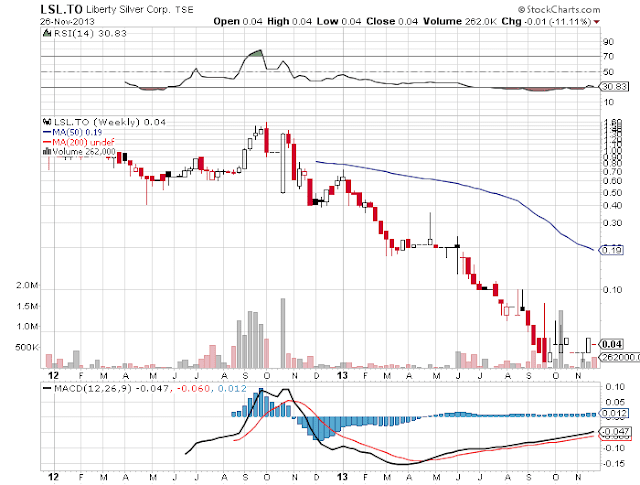Click the MACD(12,26,9) legend text
This screenshot has height=485, width=640.
[x=93, y=388]
